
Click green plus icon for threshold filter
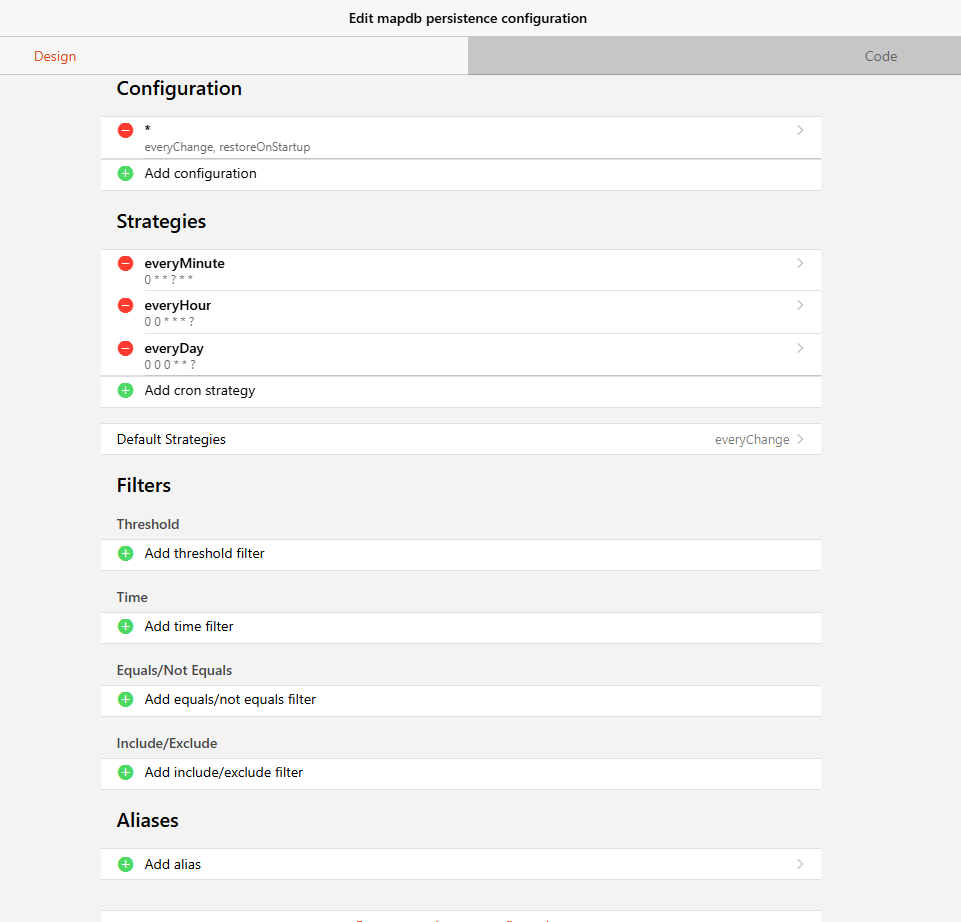coord(125,553)
